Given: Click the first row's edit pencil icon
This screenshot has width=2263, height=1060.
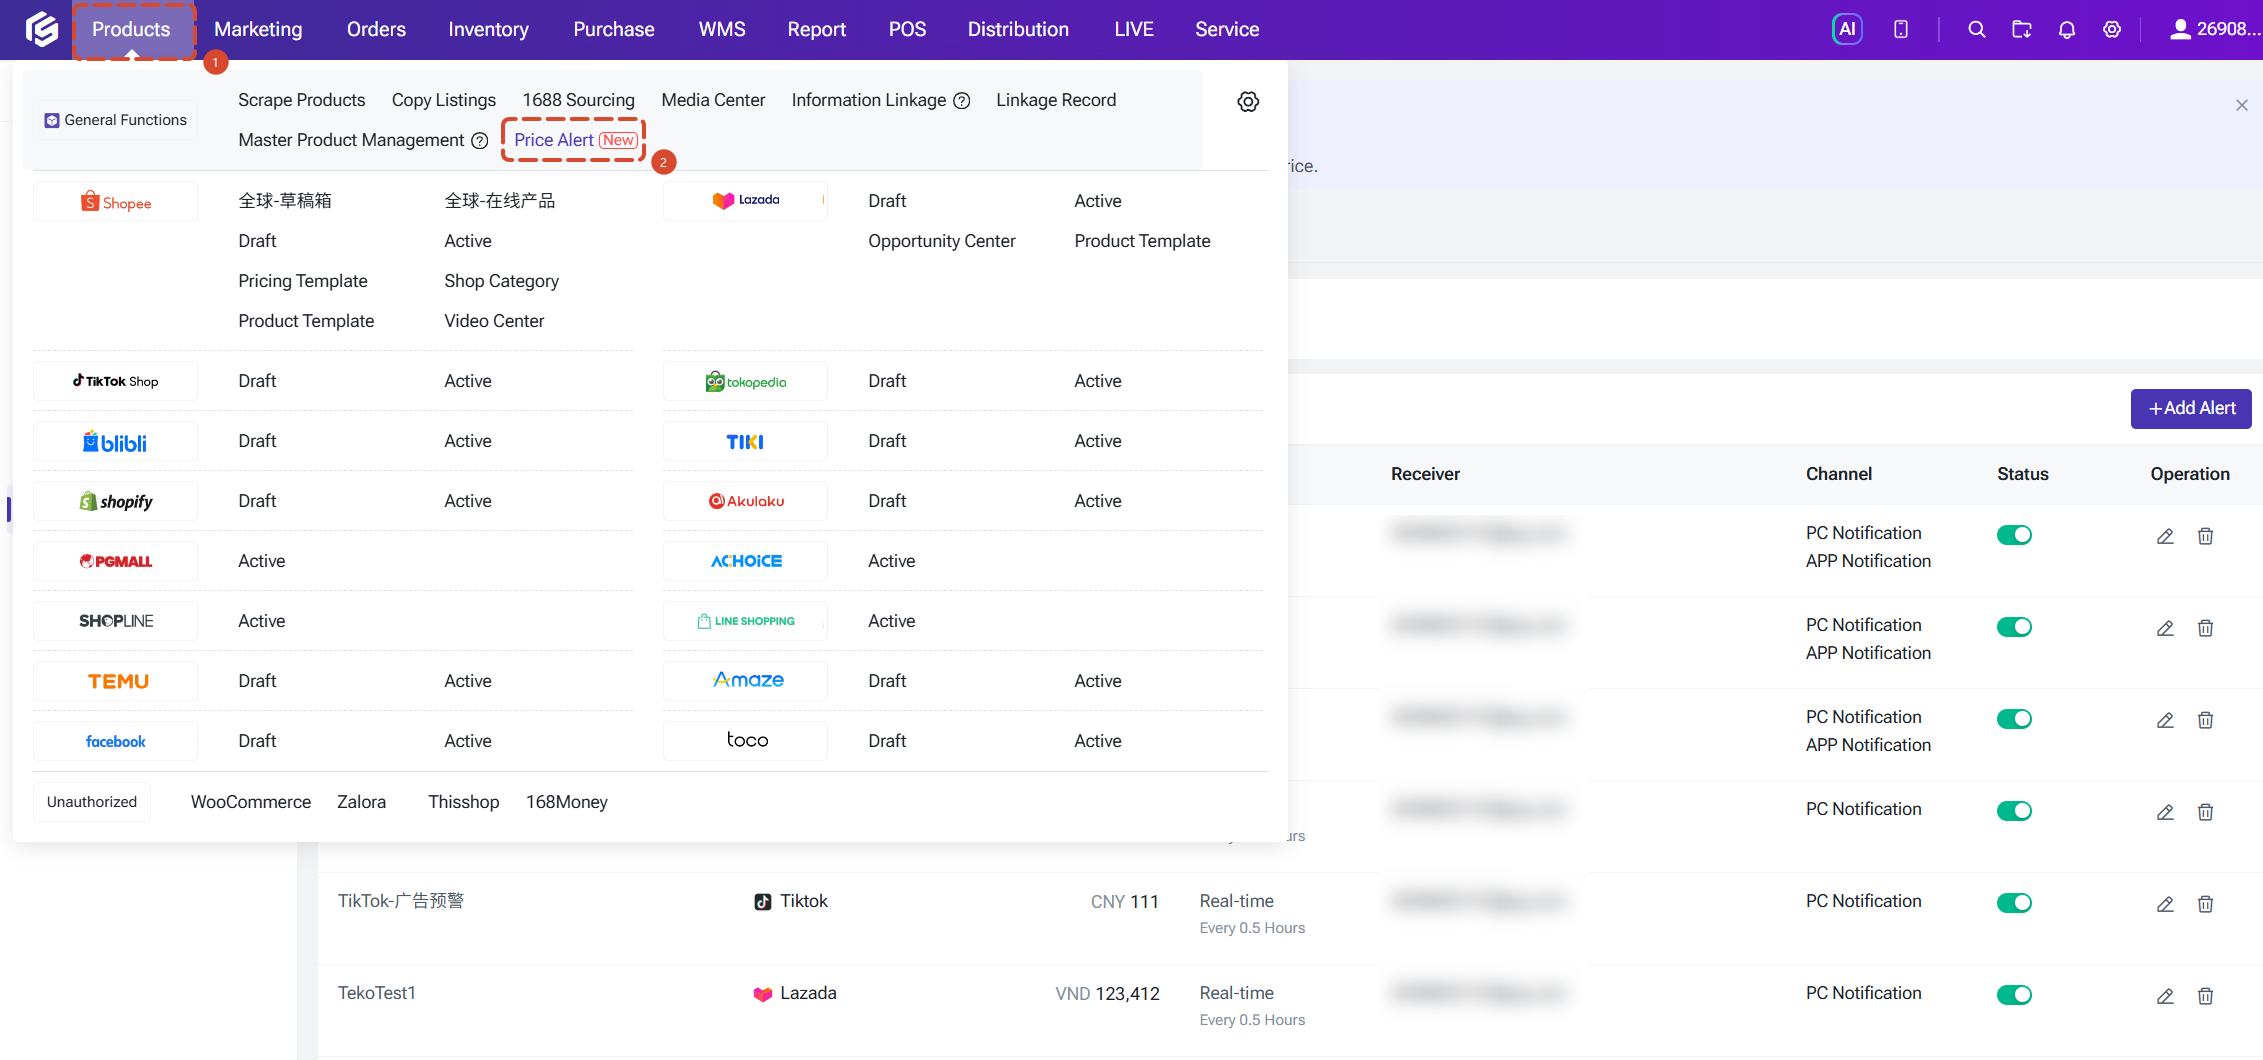Looking at the screenshot, I should 2165,535.
